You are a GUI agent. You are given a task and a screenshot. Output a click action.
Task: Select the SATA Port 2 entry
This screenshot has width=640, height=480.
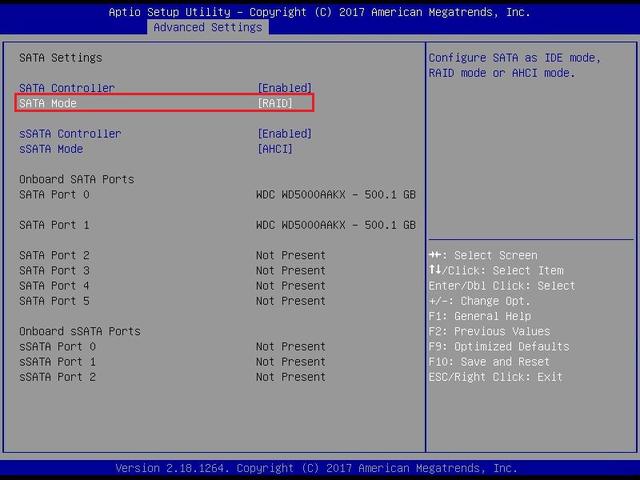click(x=54, y=255)
